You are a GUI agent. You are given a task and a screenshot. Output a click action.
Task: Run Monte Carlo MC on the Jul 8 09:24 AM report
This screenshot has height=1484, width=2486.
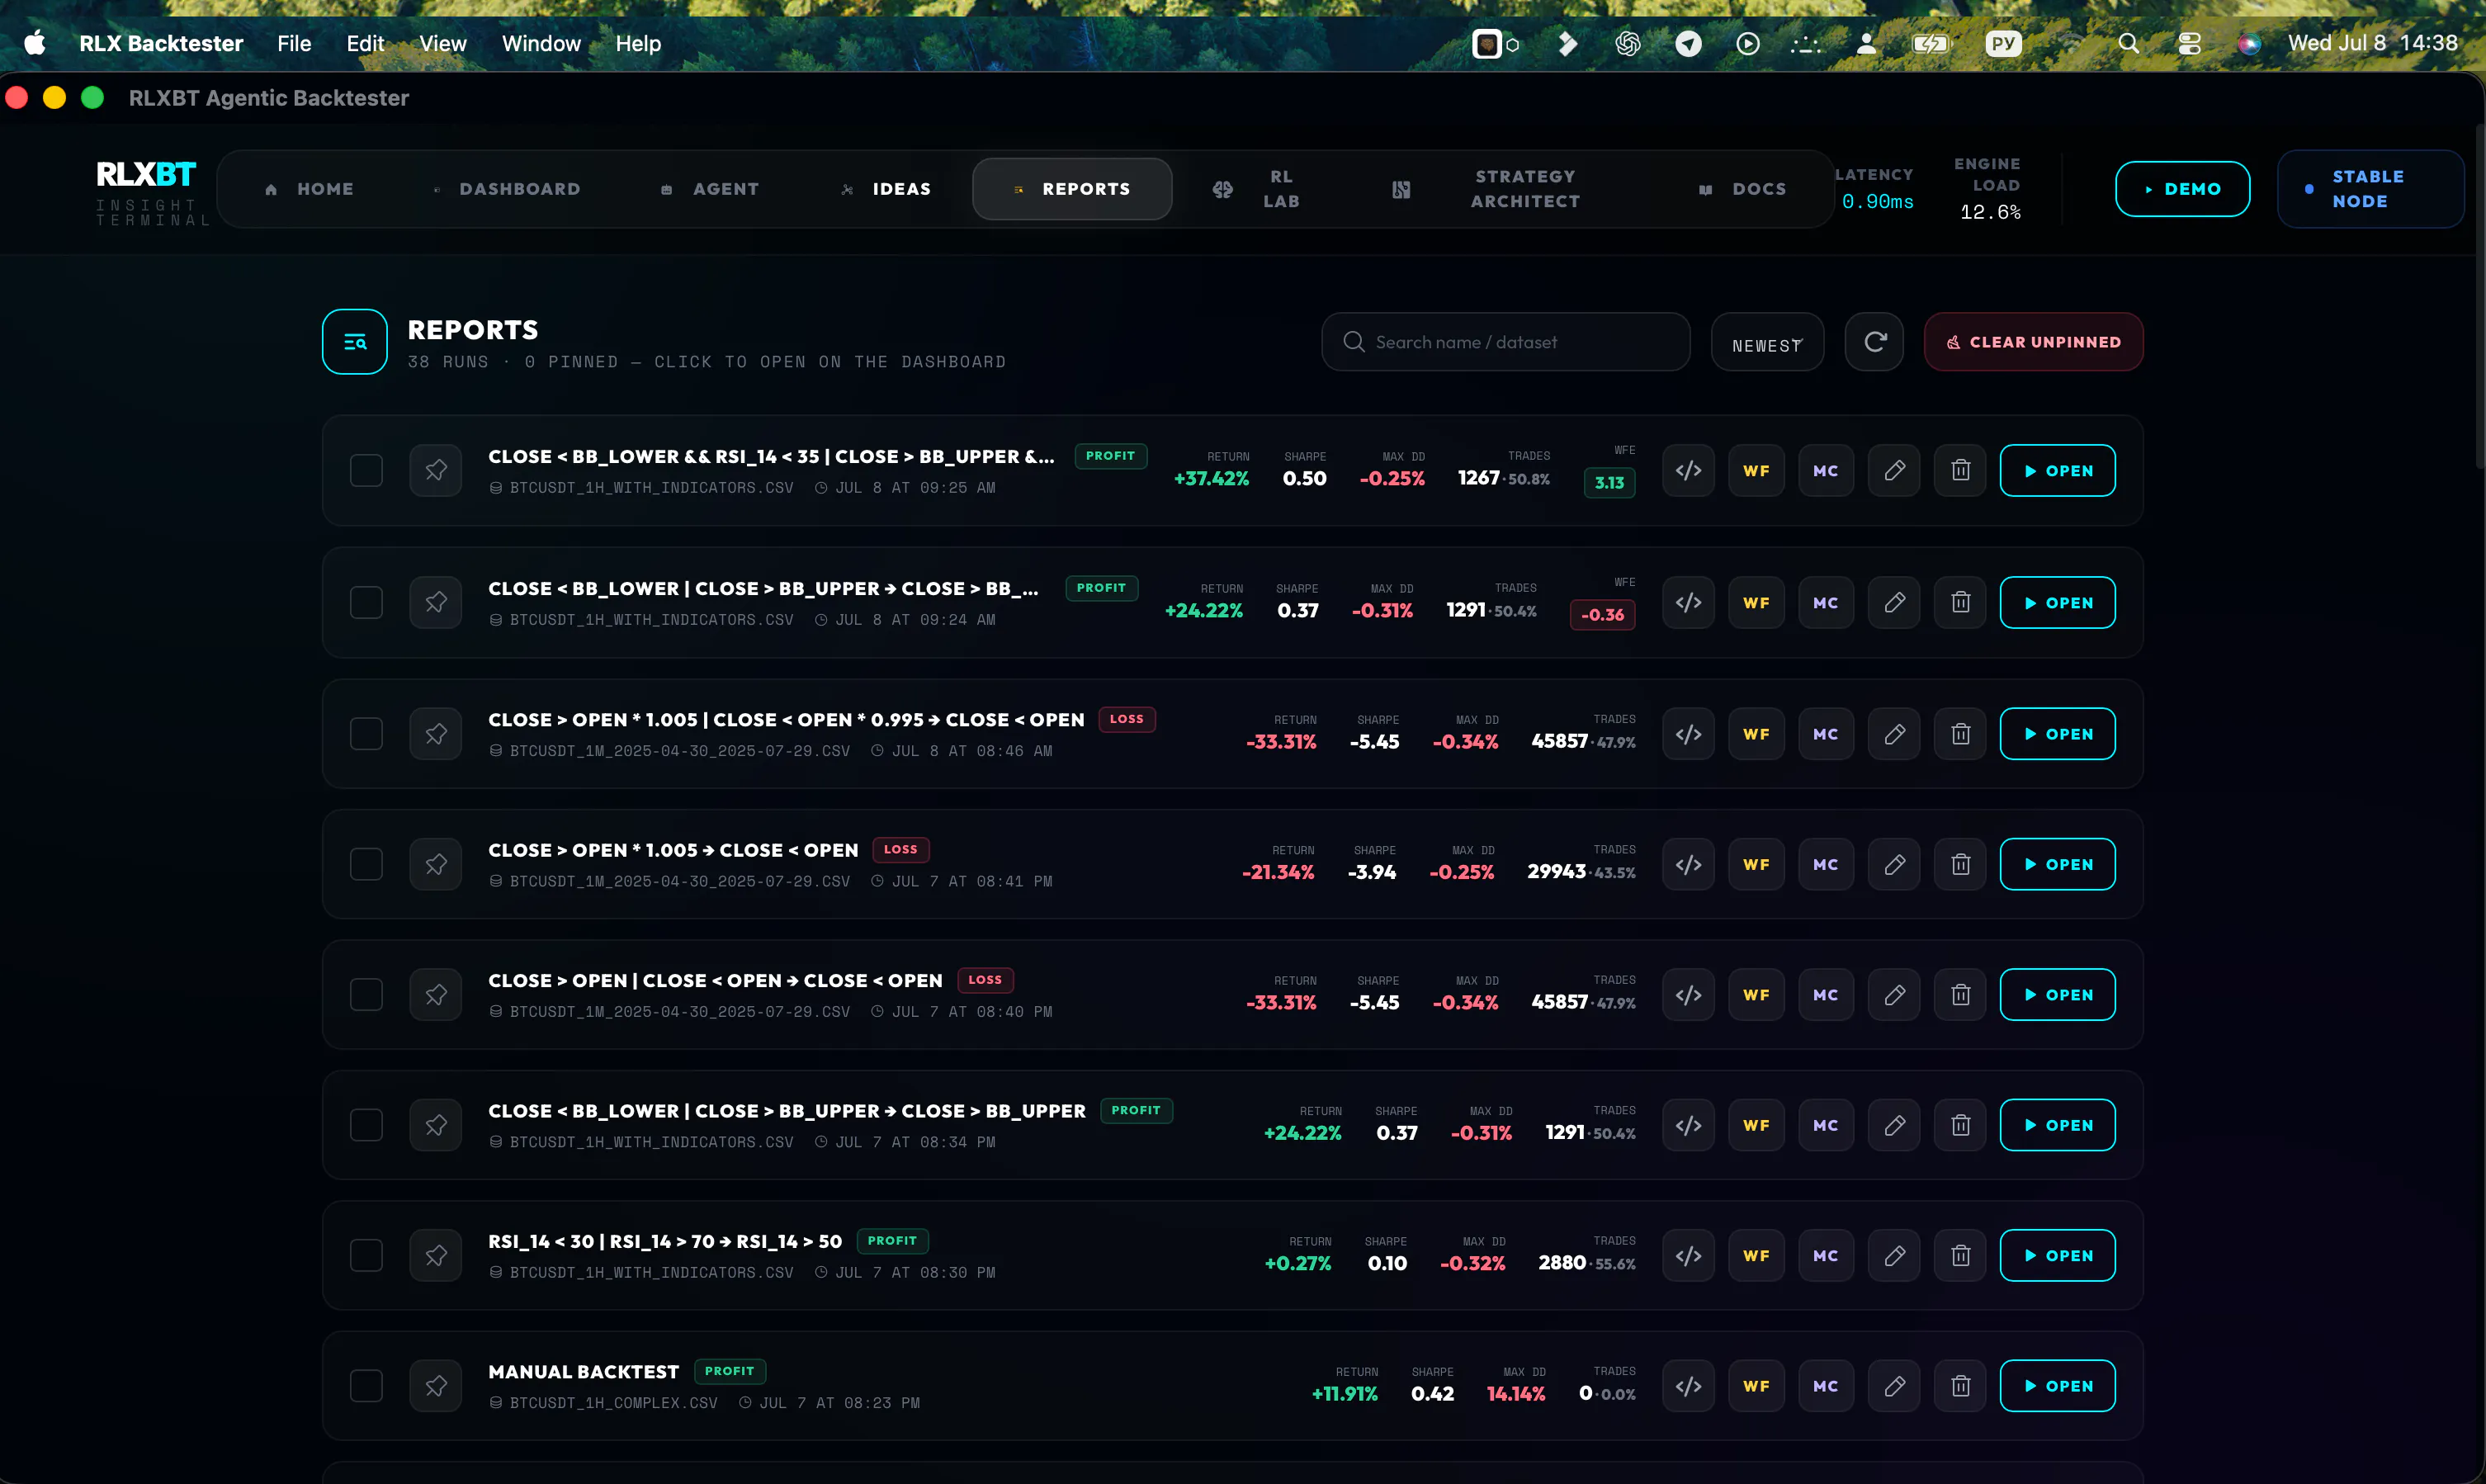point(1825,602)
